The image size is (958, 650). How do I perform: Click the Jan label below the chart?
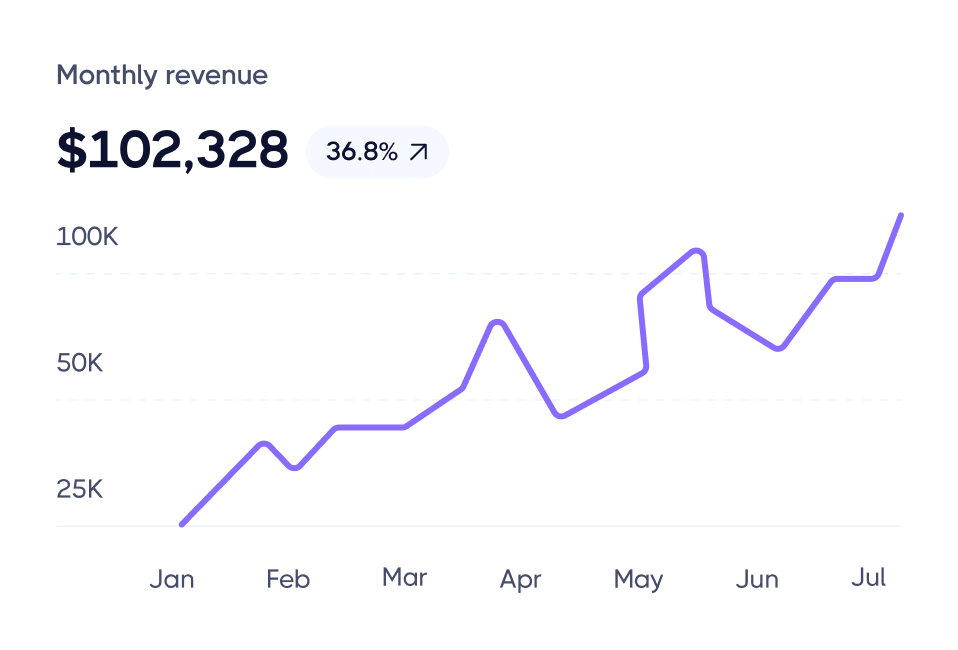click(173, 579)
